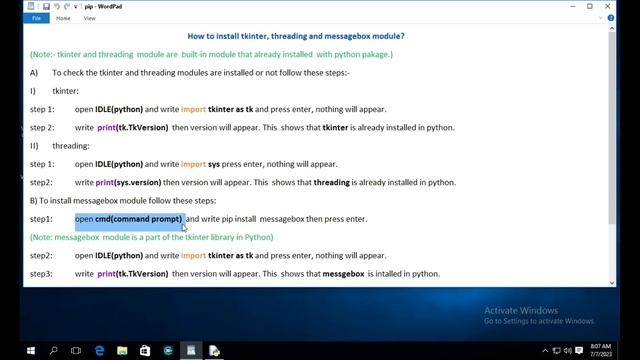Click the teal app icon right of Store
This screenshot has height=360, width=640.
click(168, 351)
